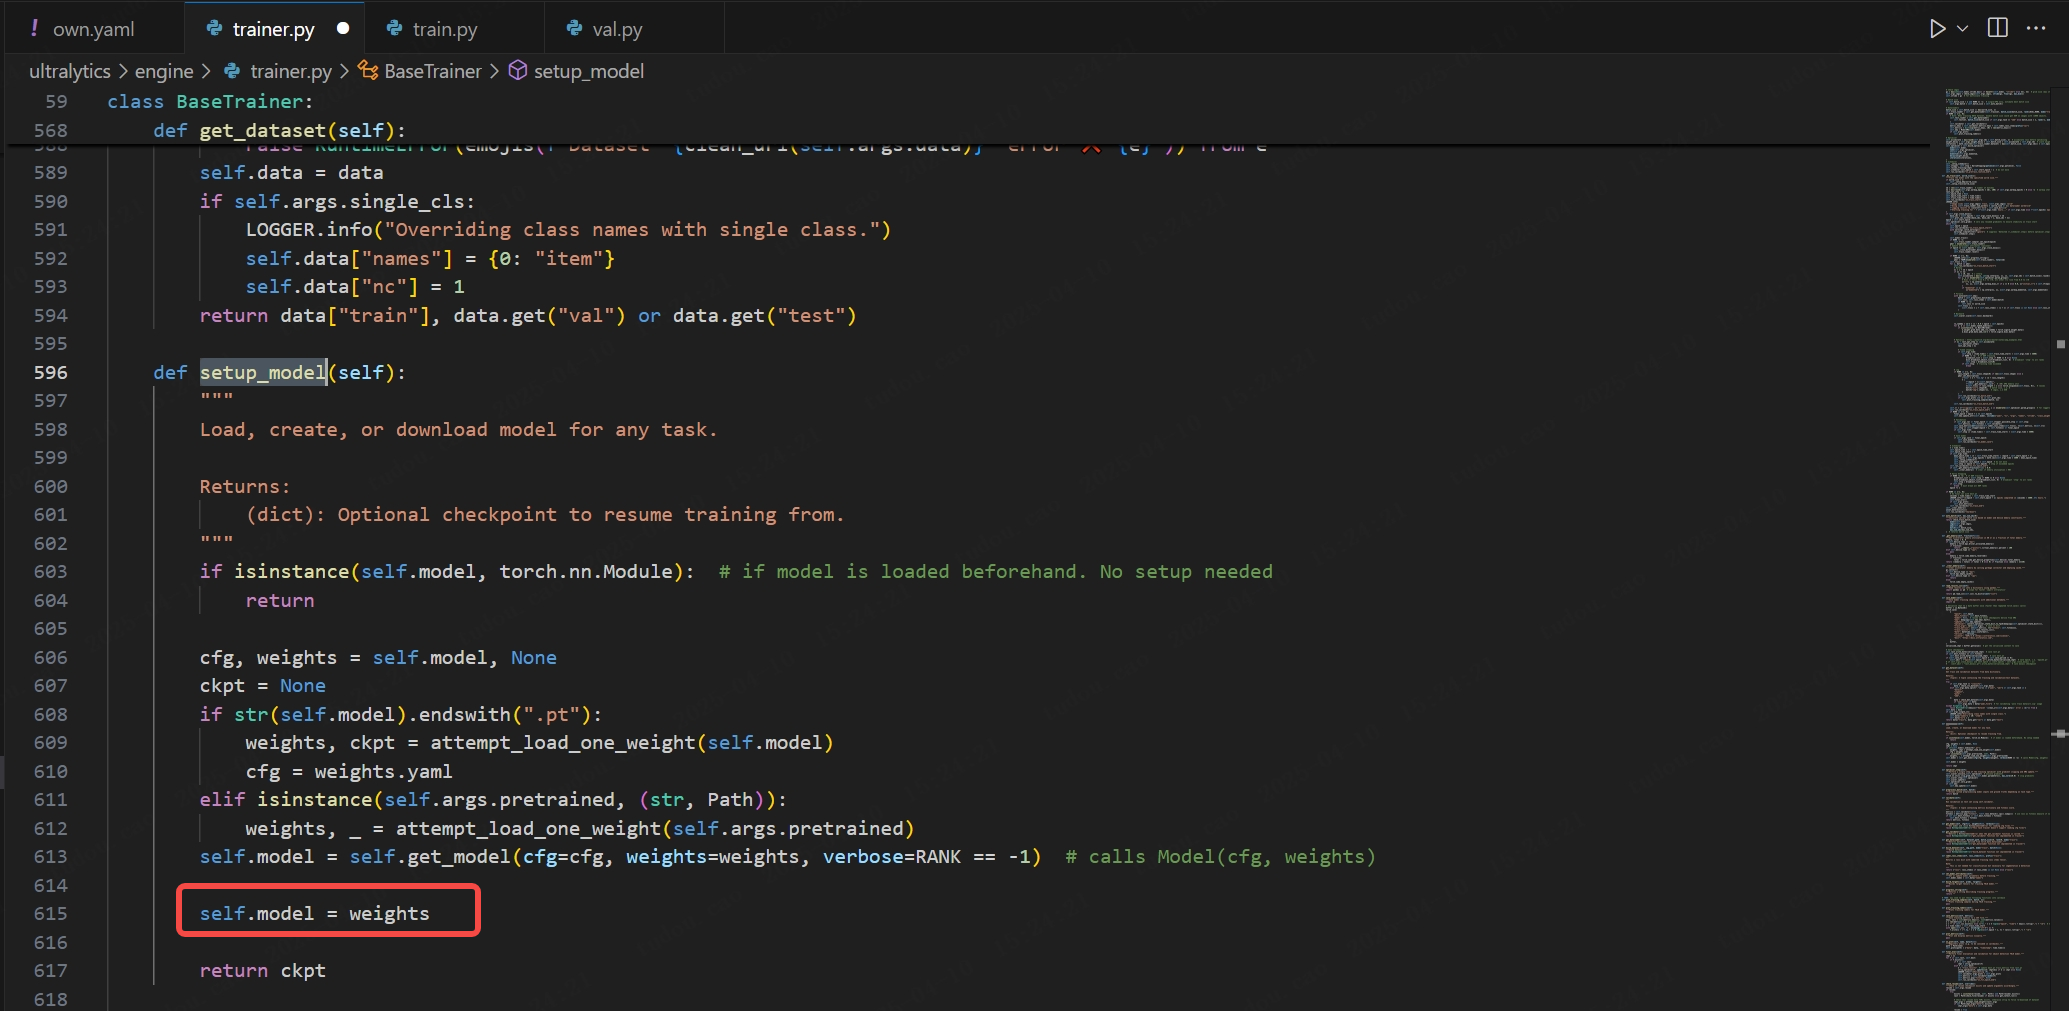Click the Python icon on val.py tab
This screenshot has width=2069, height=1011.
pyautogui.click(x=574, y=29)
